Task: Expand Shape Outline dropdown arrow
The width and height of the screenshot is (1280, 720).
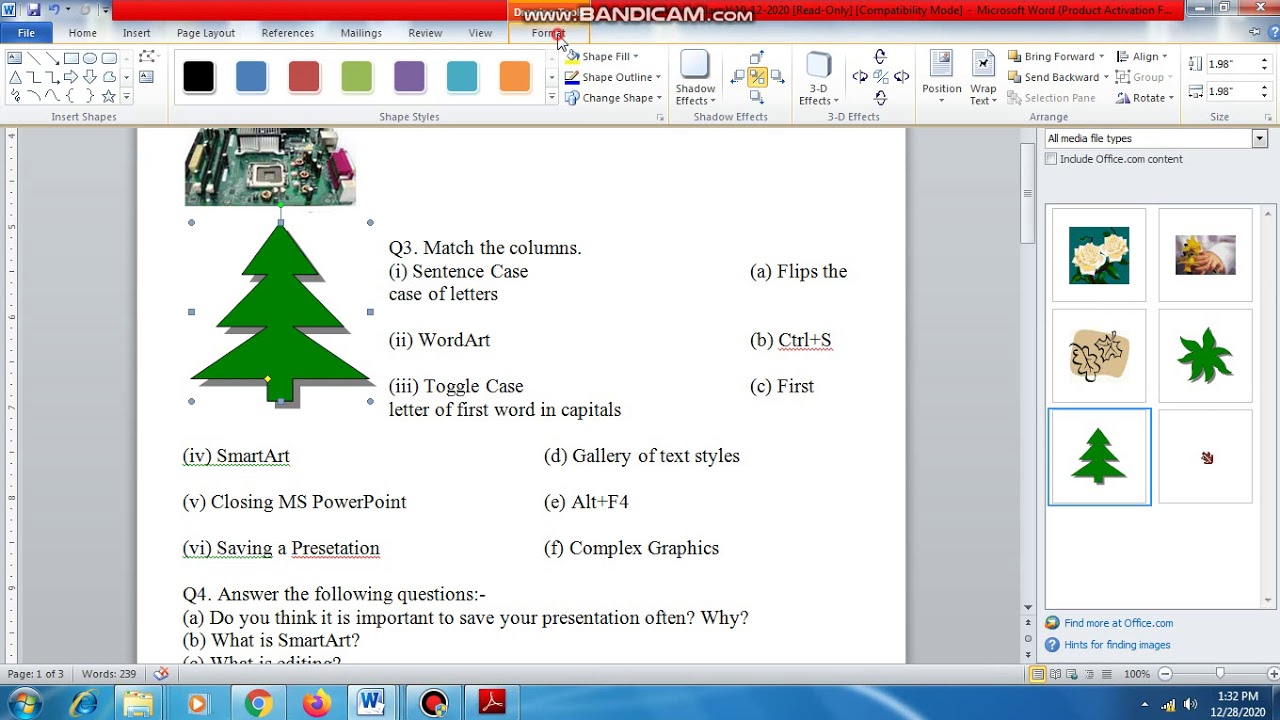Action: coord(658,77)
